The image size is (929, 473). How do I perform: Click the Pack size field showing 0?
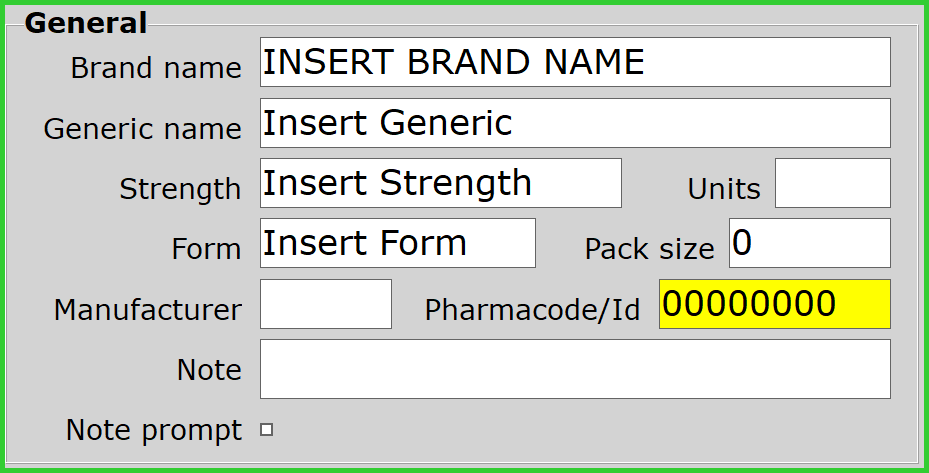[x=809, y=243]
